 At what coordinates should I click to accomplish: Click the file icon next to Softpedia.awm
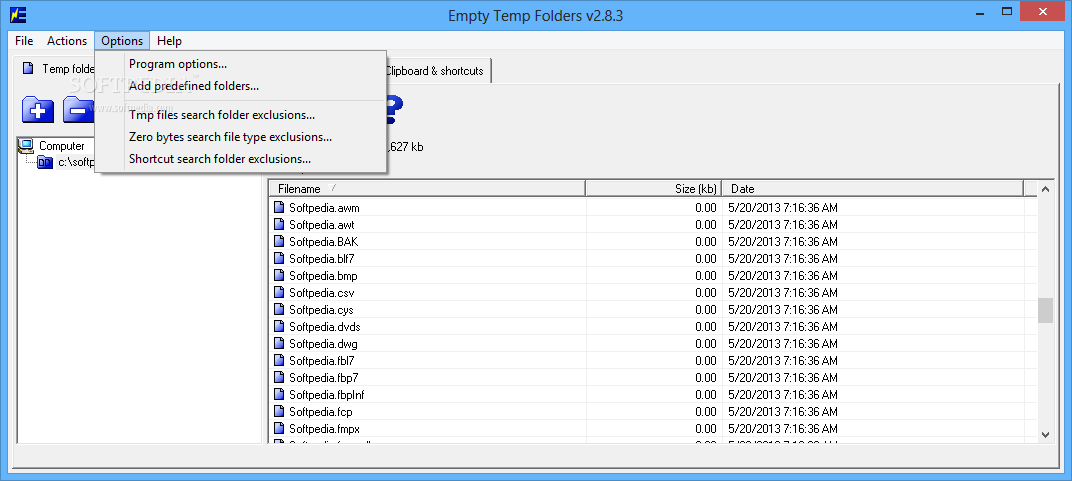coord(279,207)
